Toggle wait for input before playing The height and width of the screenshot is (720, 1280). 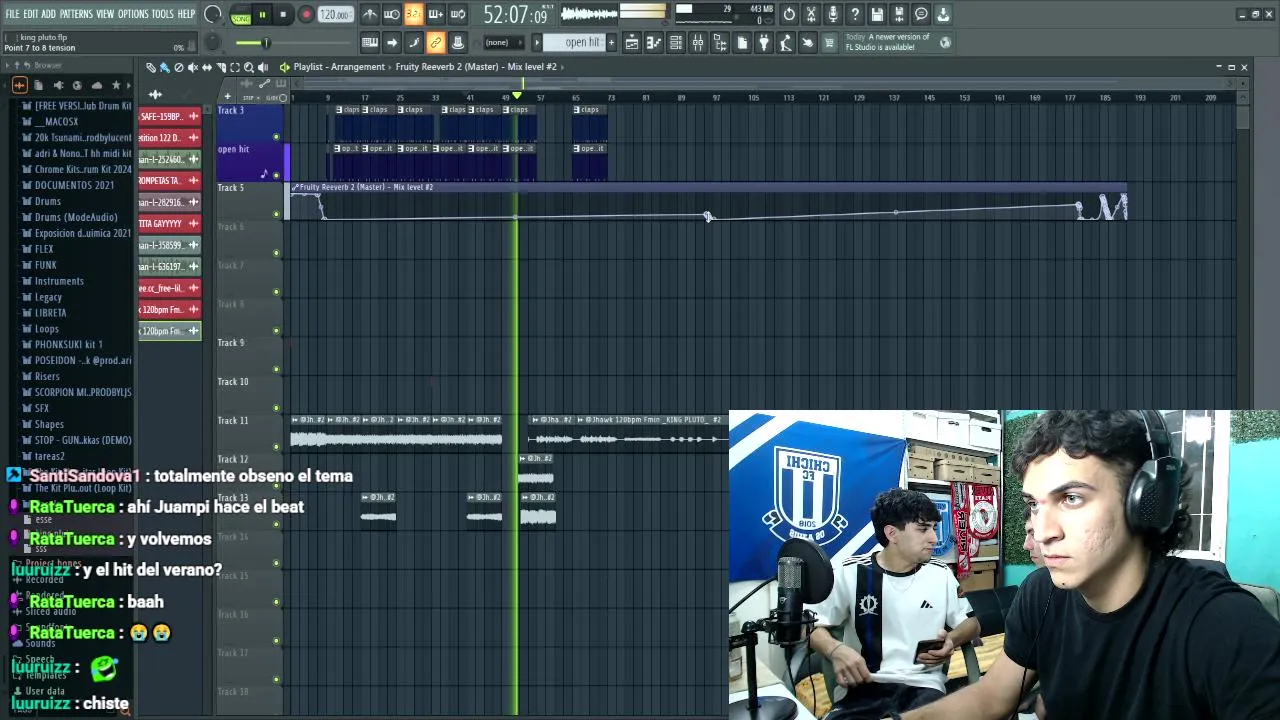point(392,14)
